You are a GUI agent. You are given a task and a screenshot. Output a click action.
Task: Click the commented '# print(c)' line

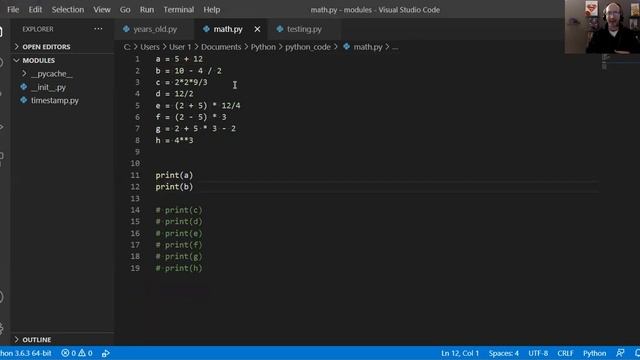click(179, 210)
